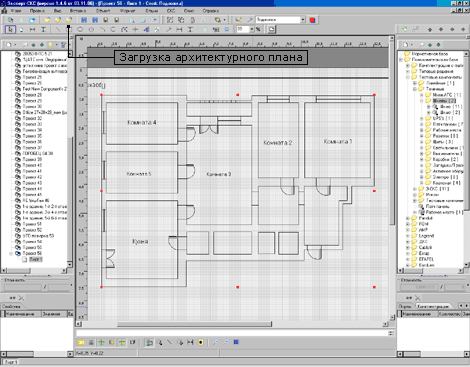Open the Правка menu
Screen dimensions: 470x367
(x=37, y=11)
